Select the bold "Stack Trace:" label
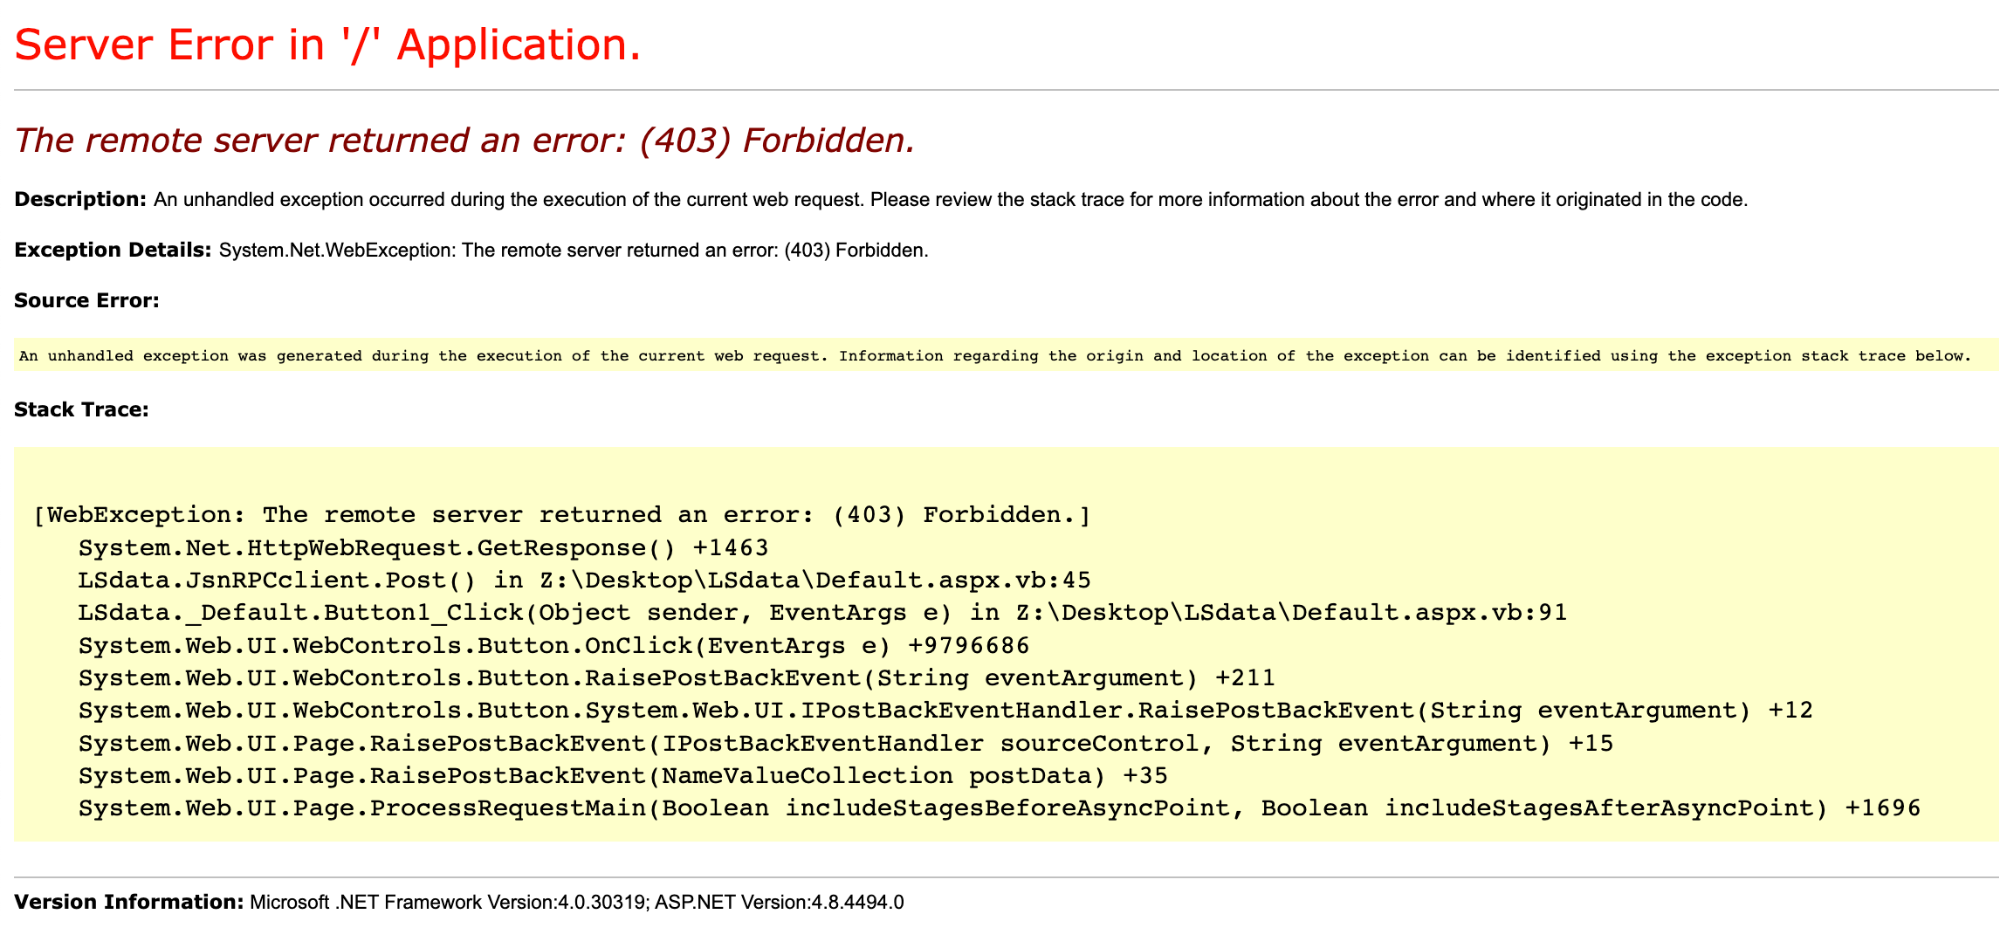 (x=81, y=410)
